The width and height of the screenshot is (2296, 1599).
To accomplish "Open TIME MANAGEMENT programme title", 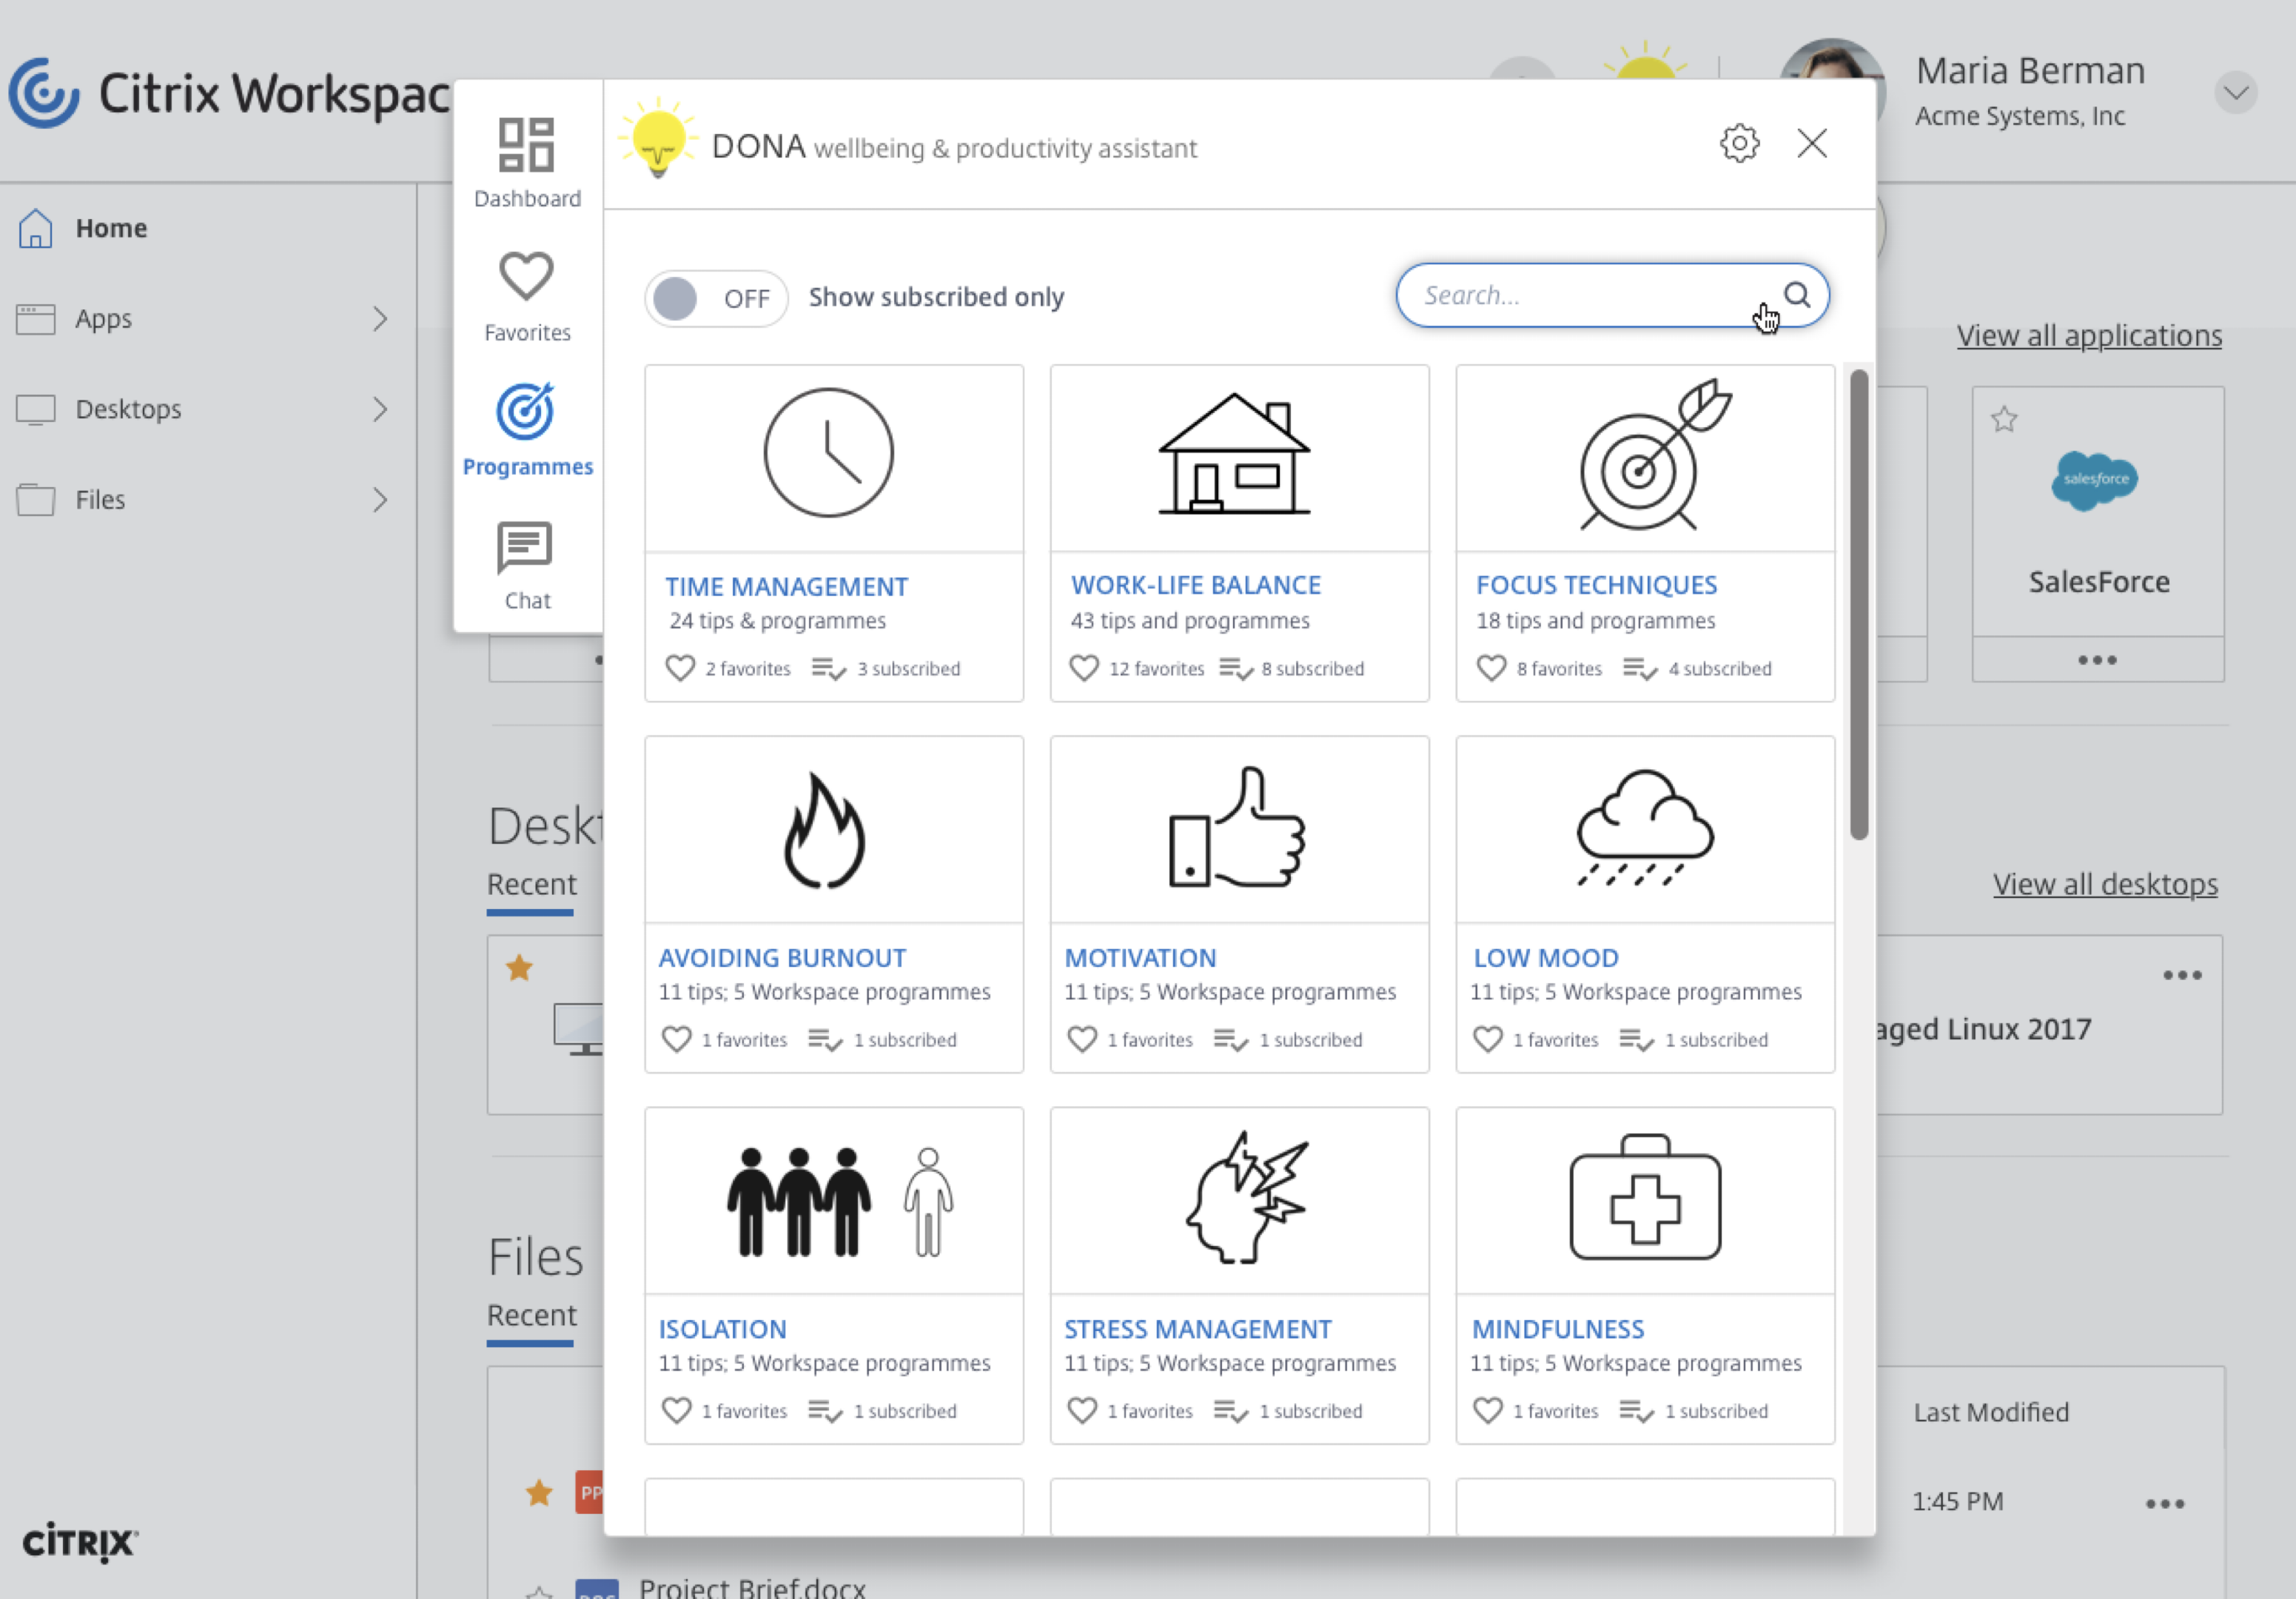I will click(786, 587).
